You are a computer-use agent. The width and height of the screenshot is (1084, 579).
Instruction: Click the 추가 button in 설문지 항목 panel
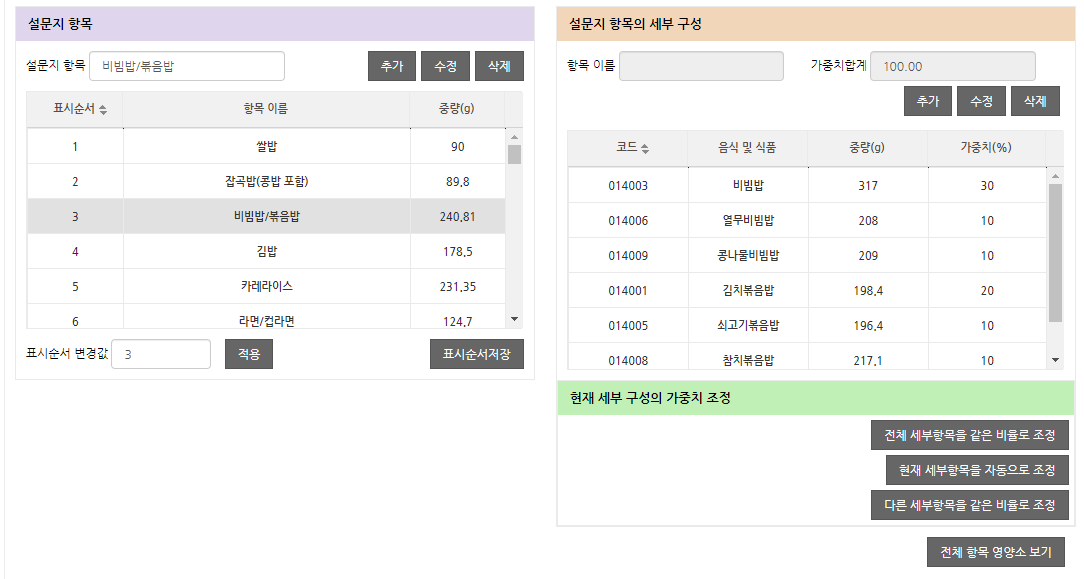click(392, 66)
